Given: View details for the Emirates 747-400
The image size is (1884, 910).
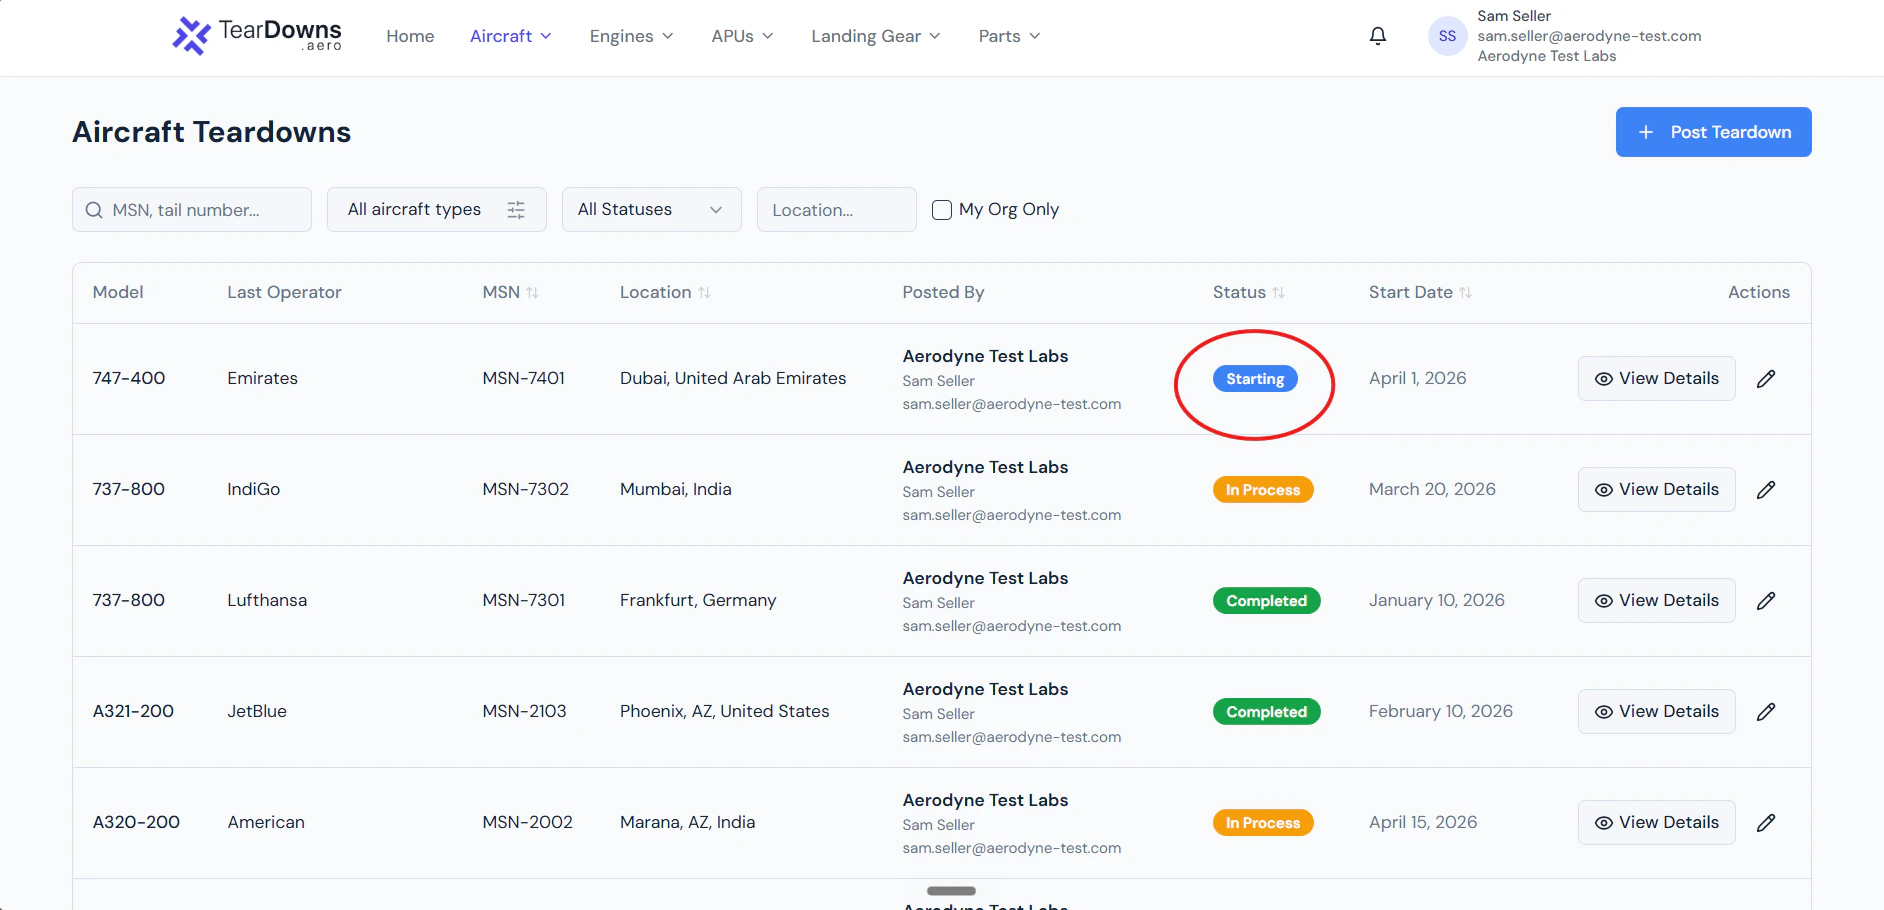Looking at the screenshot, I should (1657, 379).
